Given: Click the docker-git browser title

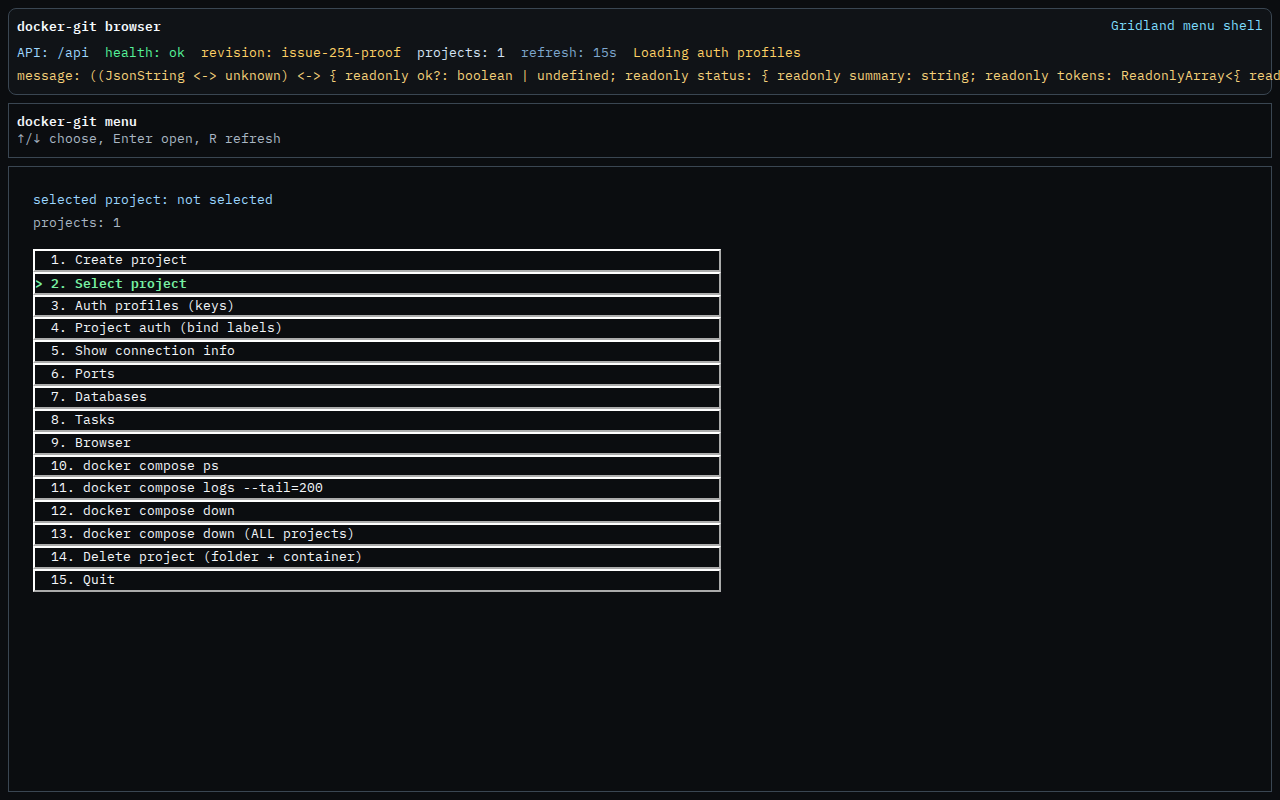Looking at the screenshot, I should (89, 27).
